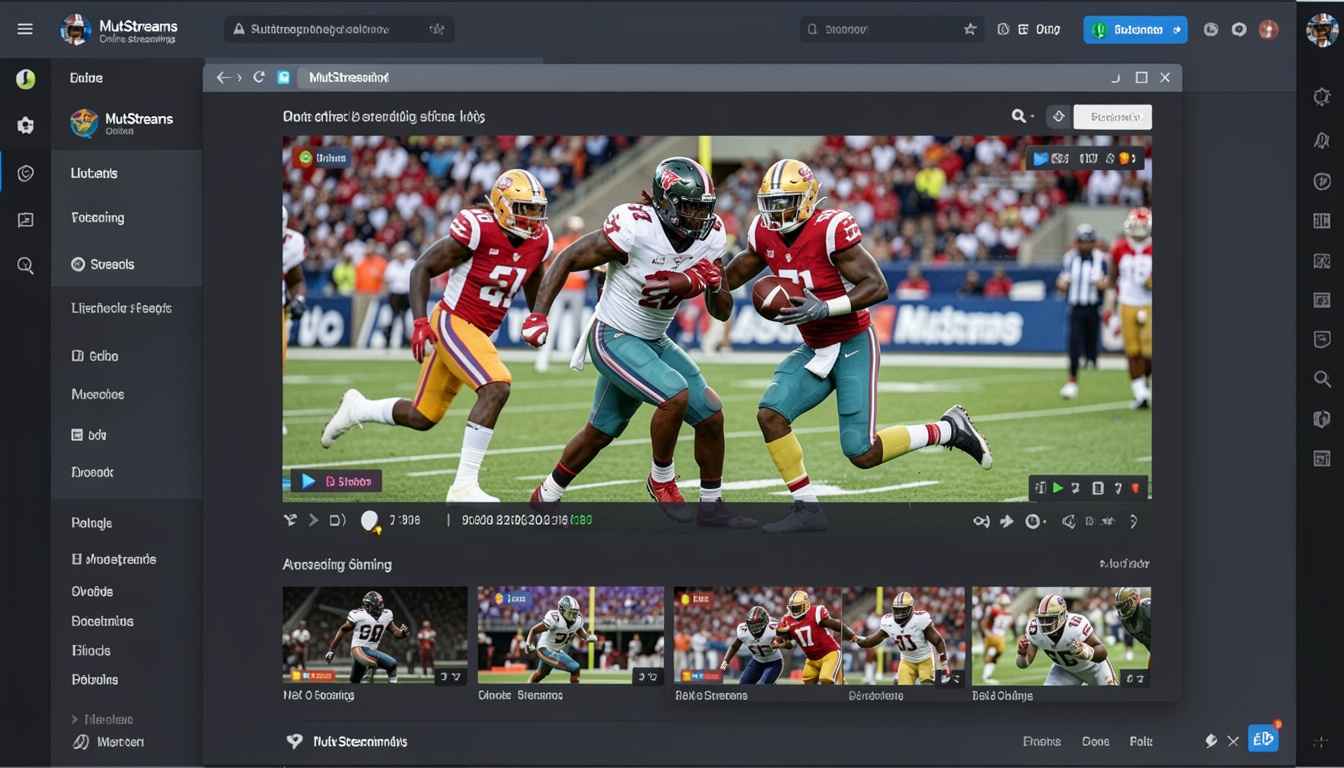Open the Polk link in bottom bar
Viewport: 1344px width, 768px height.
click(1141, 742)
